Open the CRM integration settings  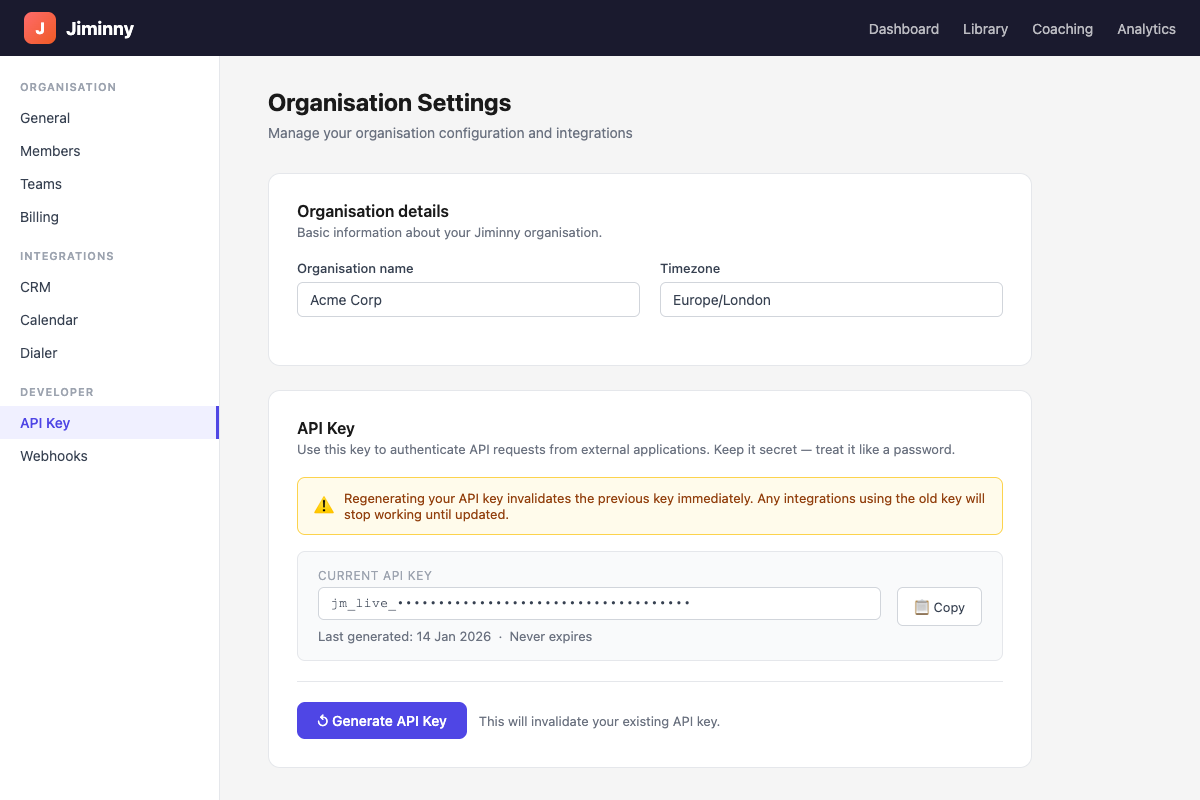[35, 287]
